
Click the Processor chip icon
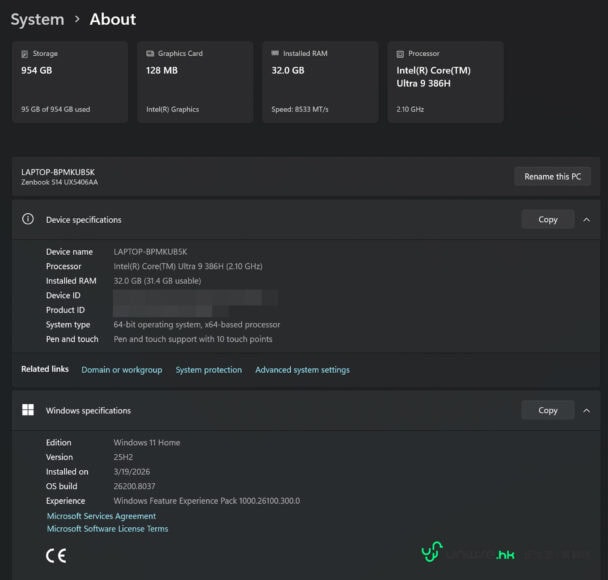coord(400,54)
